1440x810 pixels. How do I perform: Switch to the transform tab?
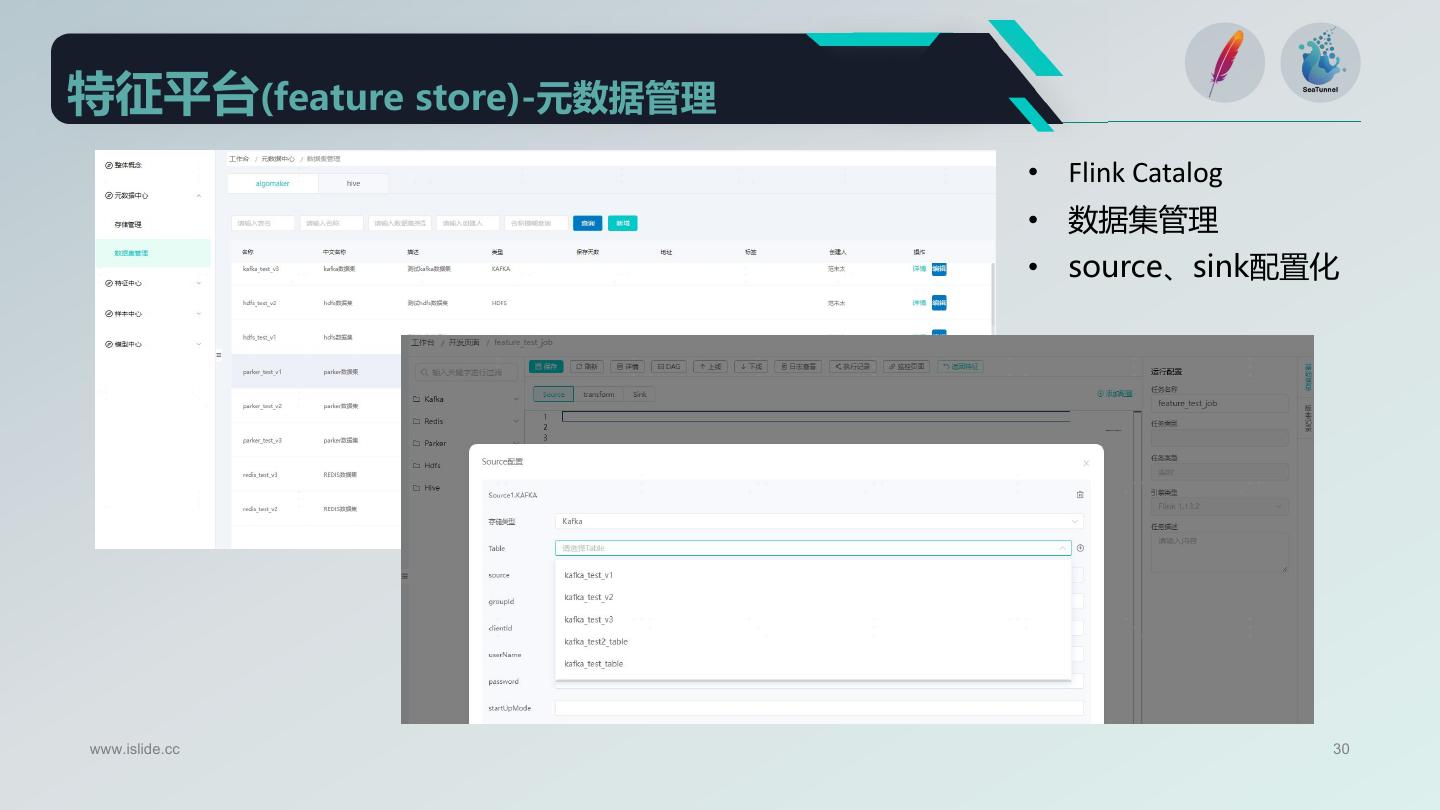click(x=599, y=395)
